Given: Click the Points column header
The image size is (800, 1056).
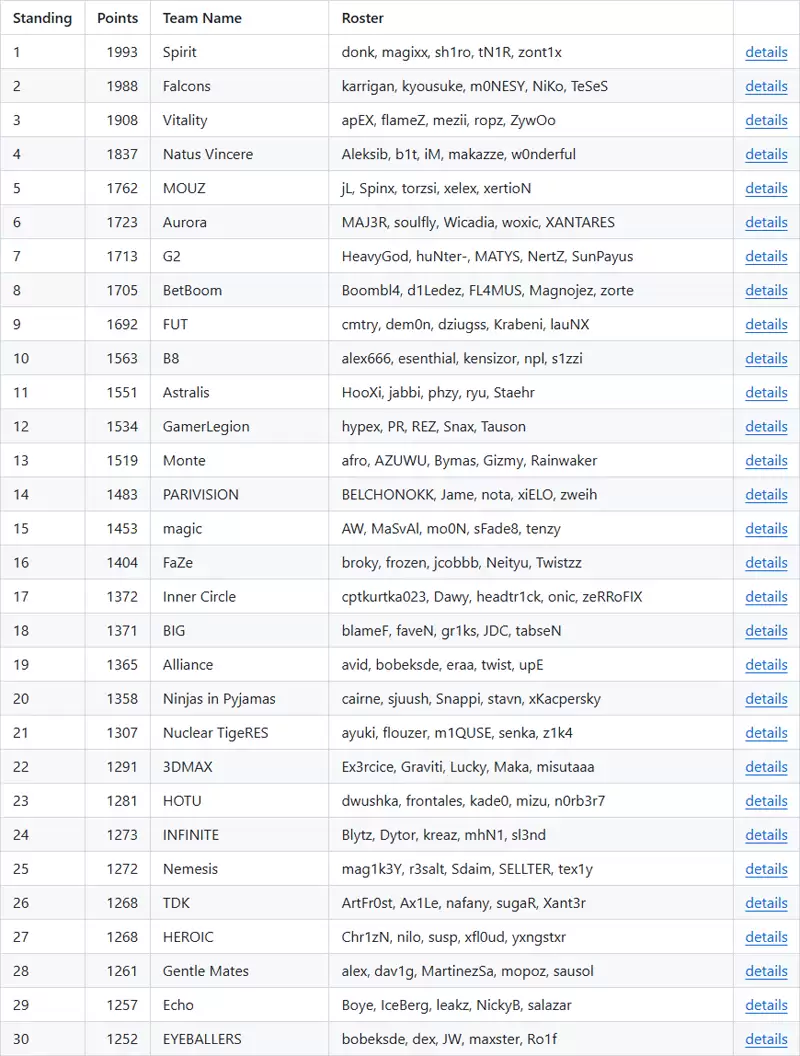Looking at the screenshot, I should click(117, 18).
